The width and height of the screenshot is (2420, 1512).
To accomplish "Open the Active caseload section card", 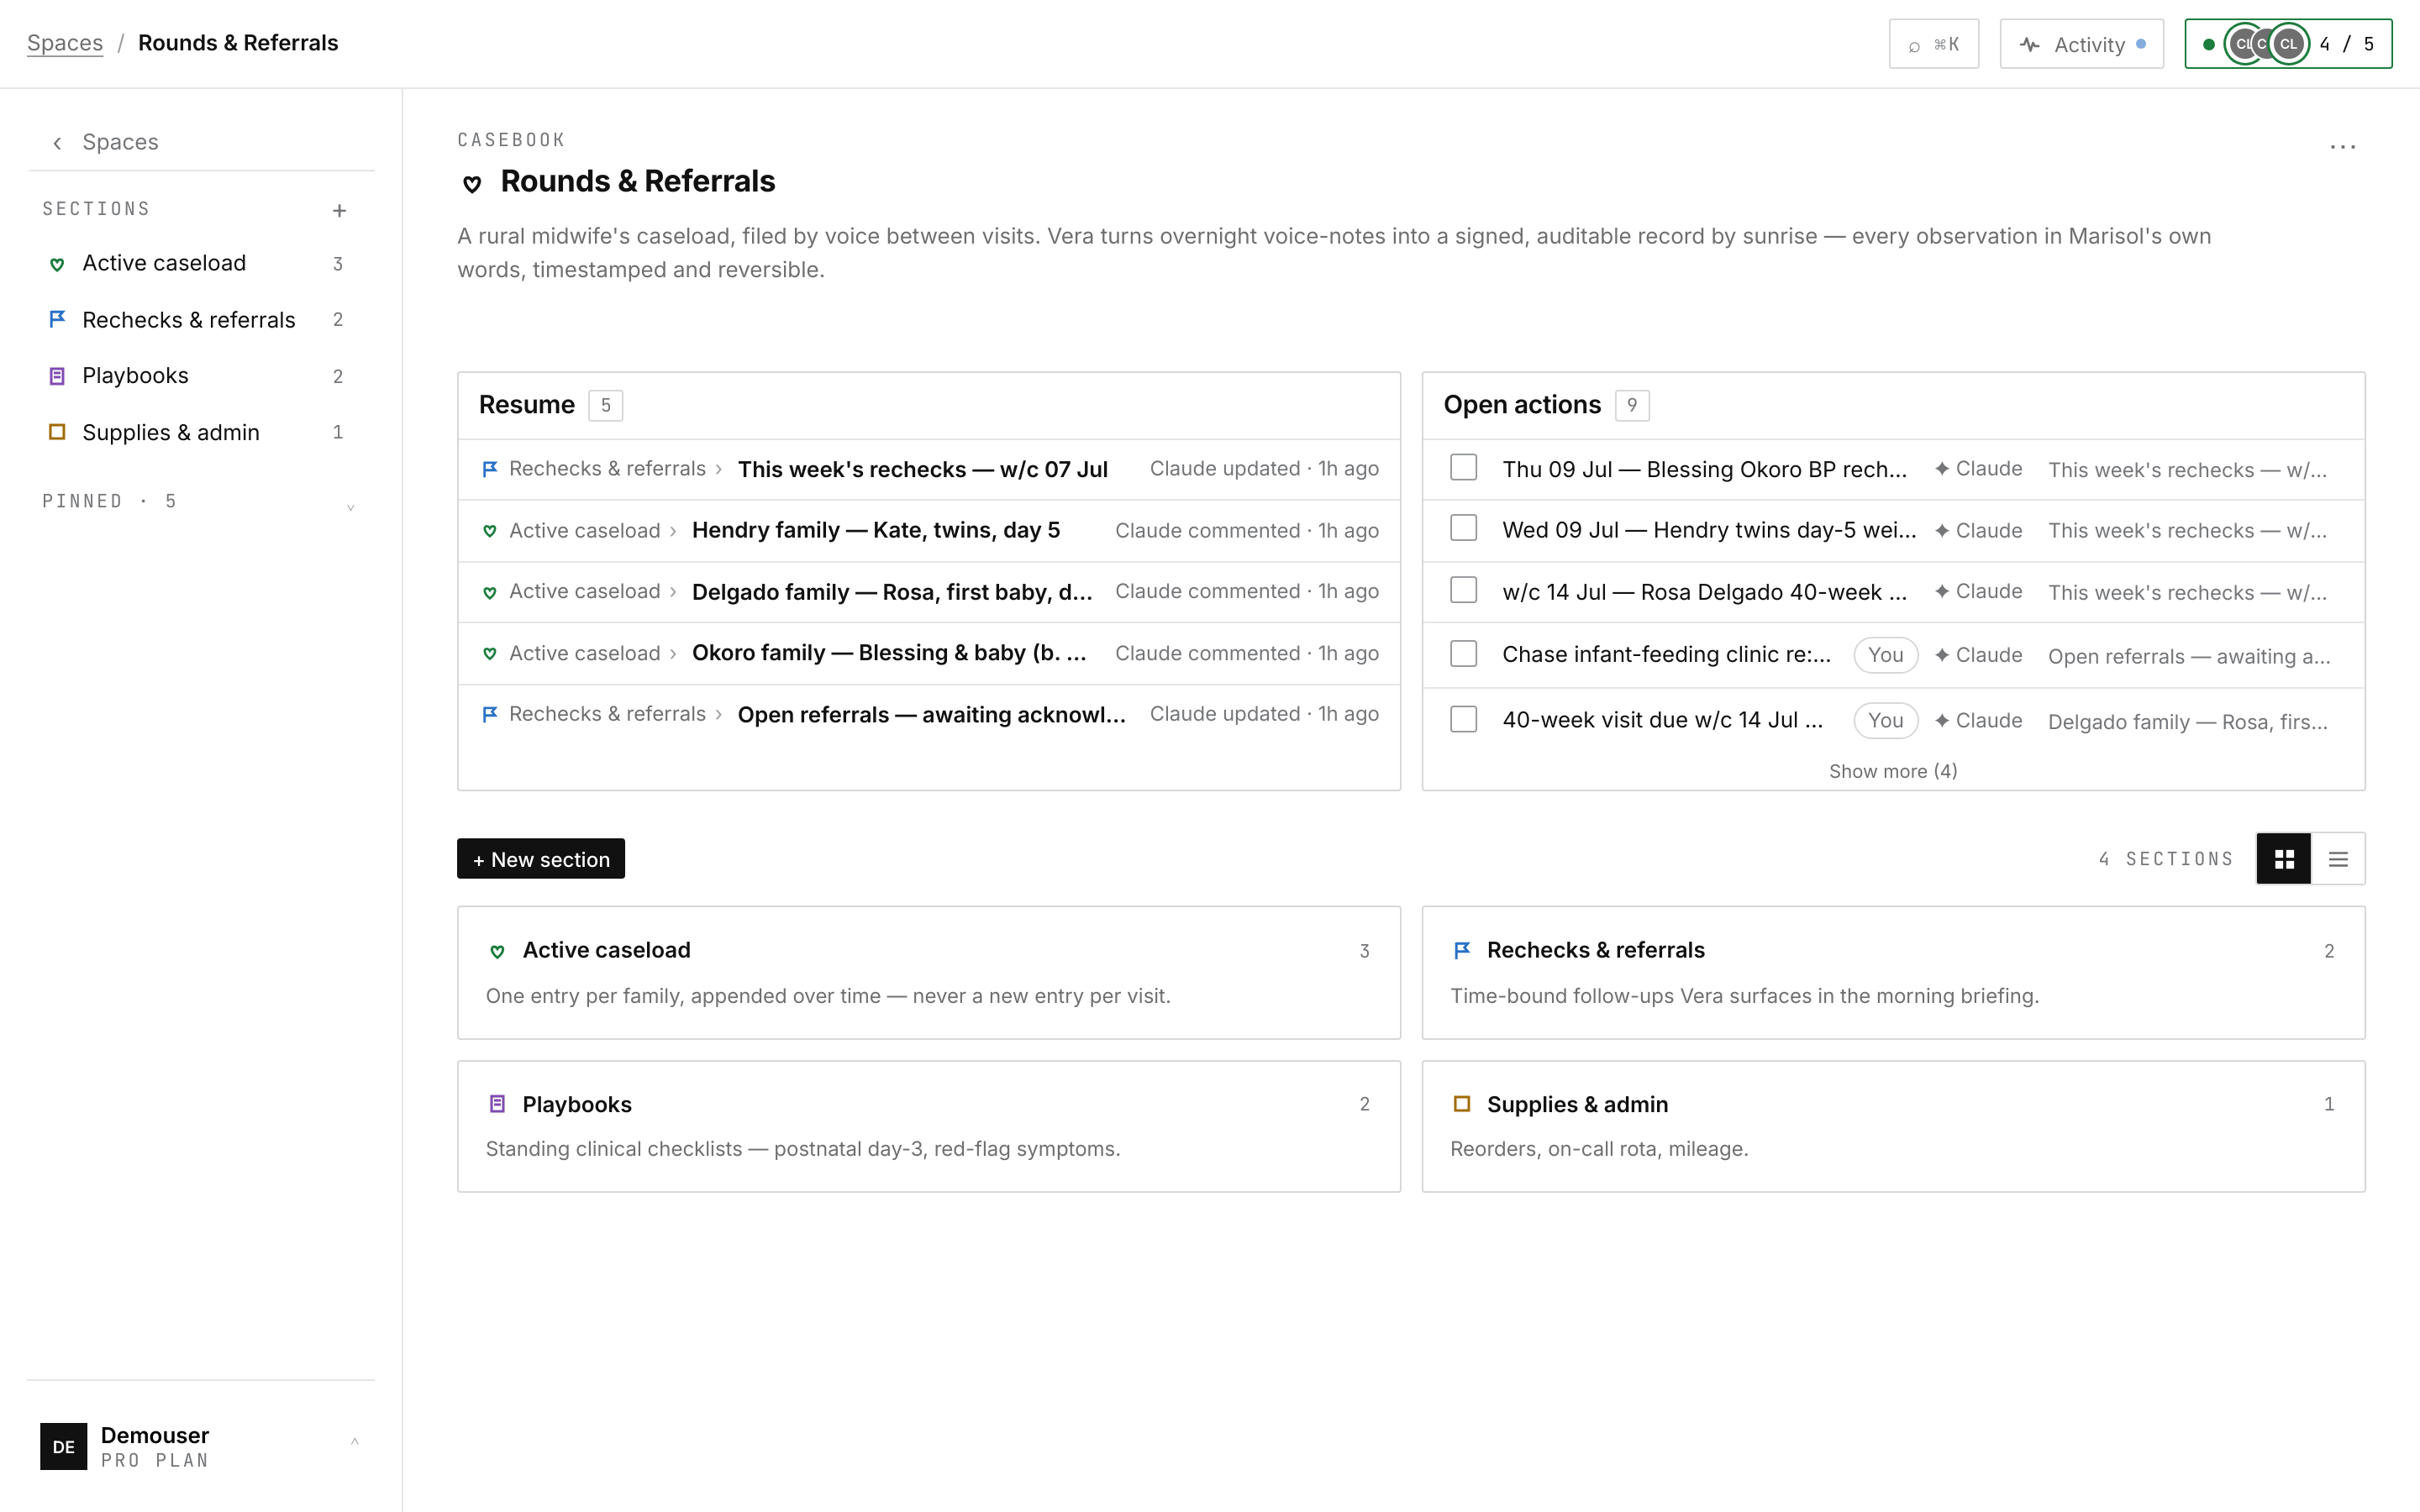I will (929, 972).
